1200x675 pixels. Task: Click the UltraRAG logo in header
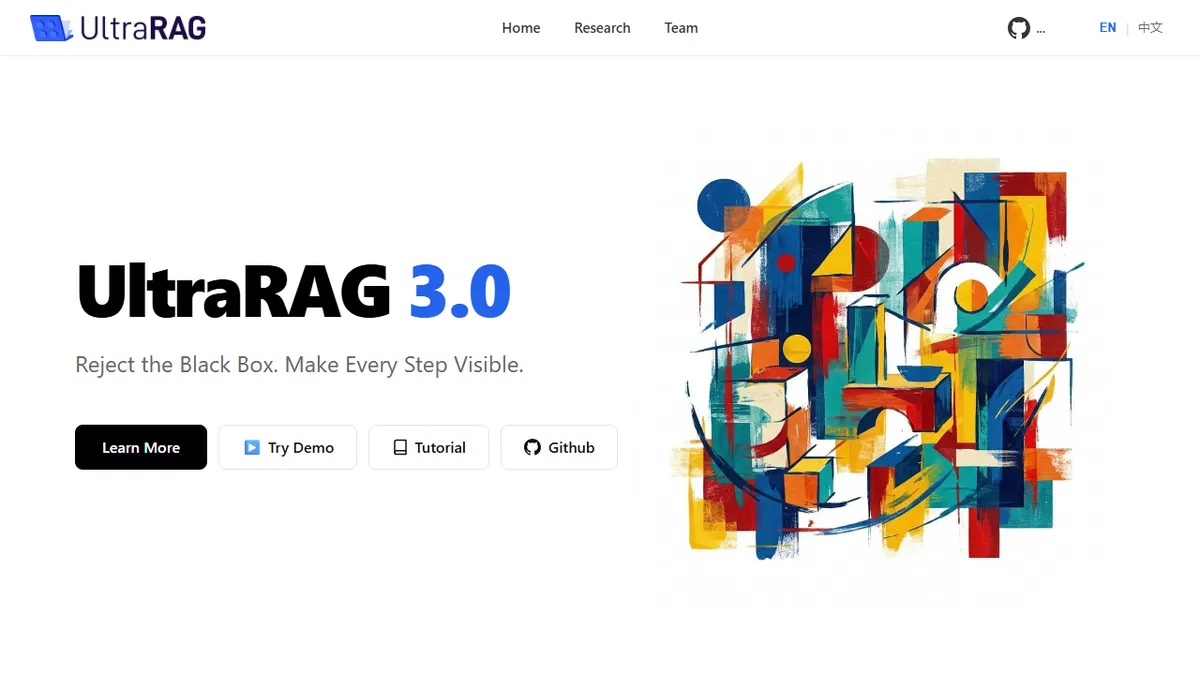tap(118, 28)
